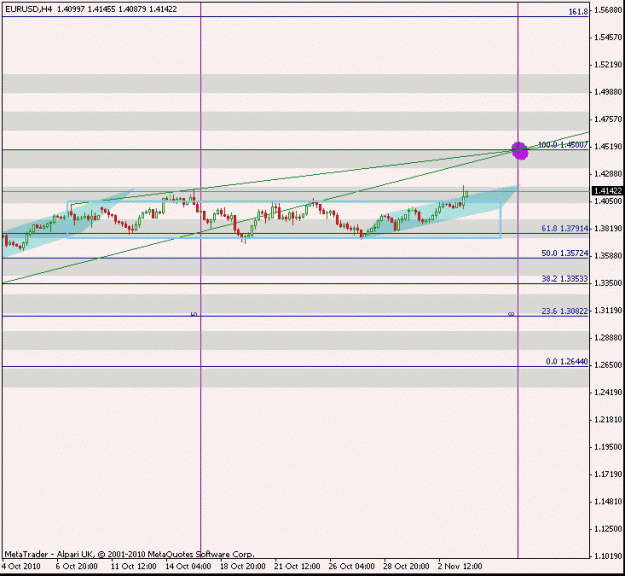Click the 1.14810 price axis label
625x576 pixels.
click(608, 501)
